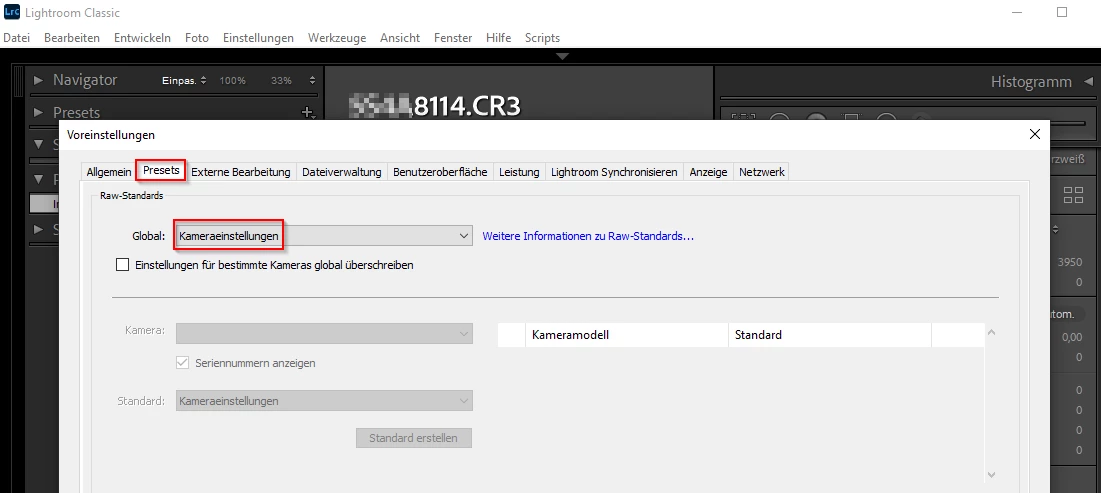Toggle the Seriennummern anzeigen checkbox

click(x=183, y=363)
